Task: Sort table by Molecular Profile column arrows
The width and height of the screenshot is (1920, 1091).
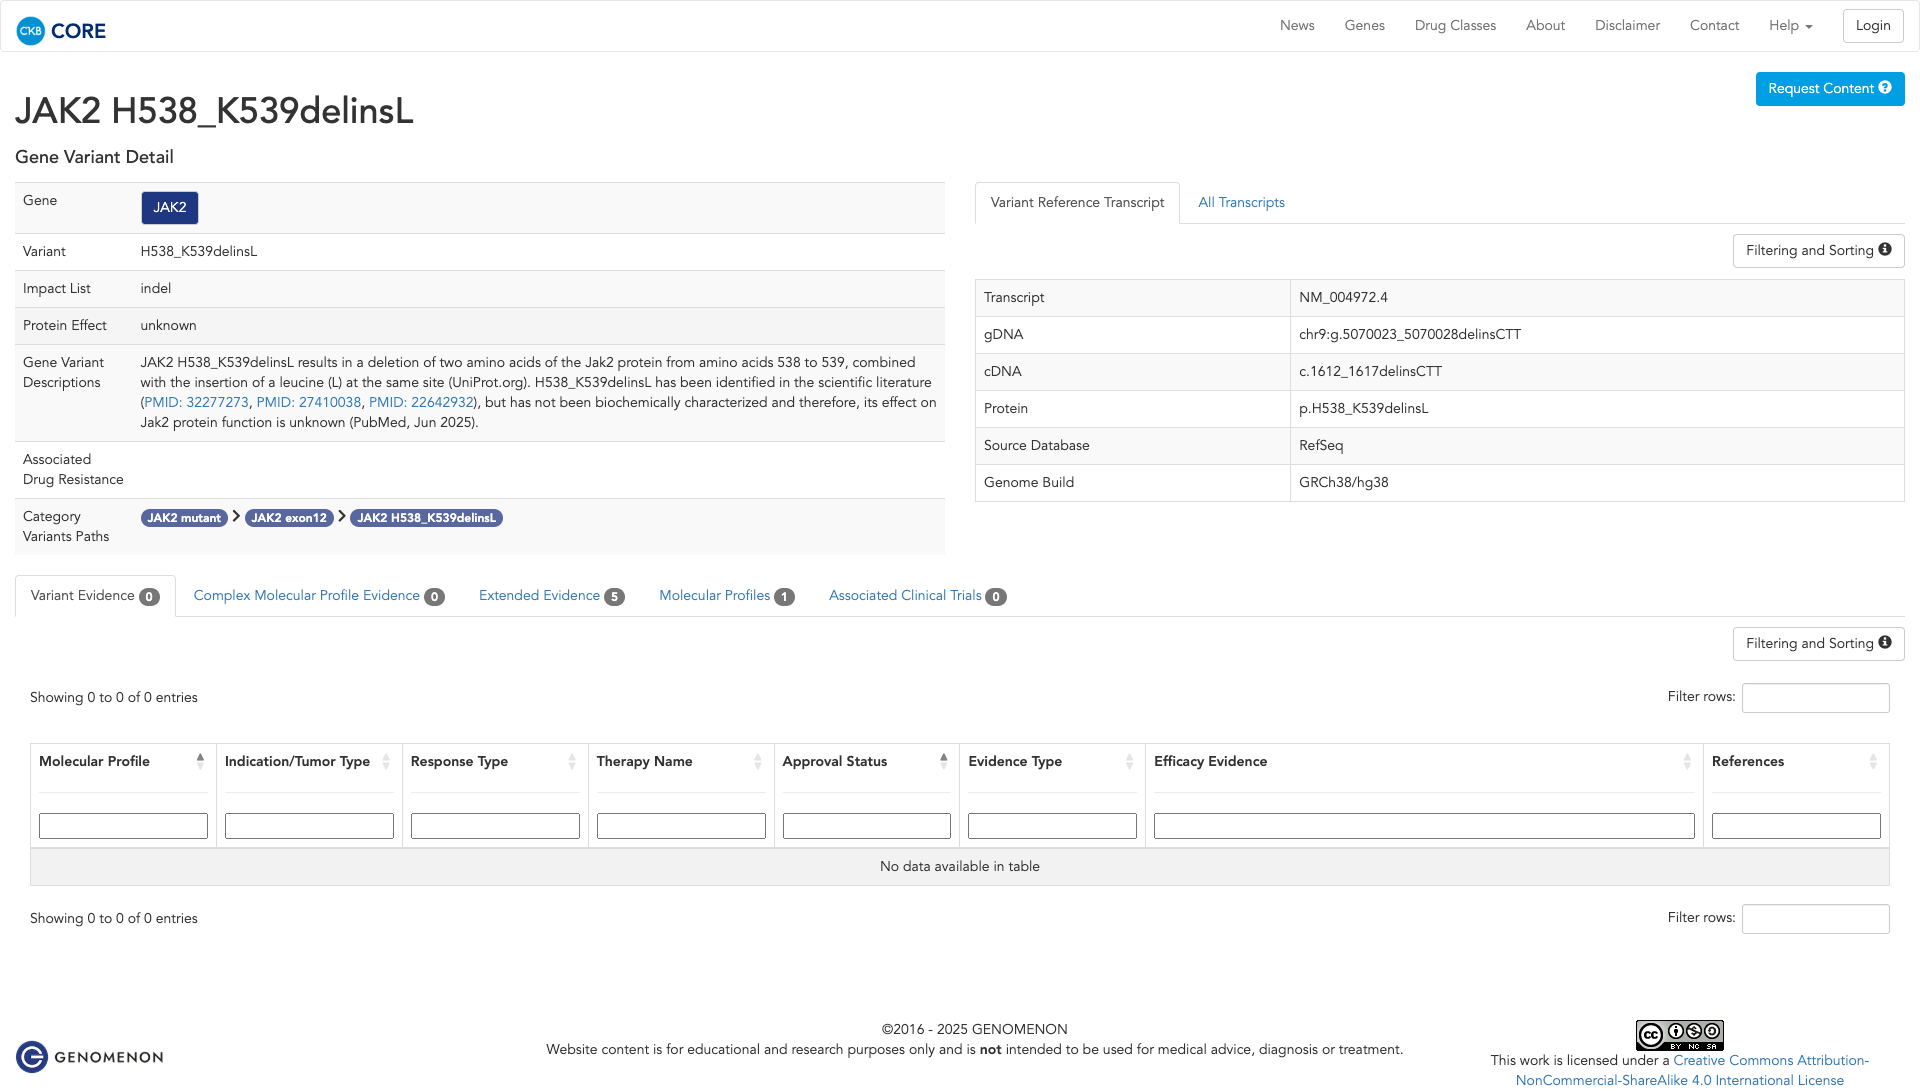Action: 200,761
